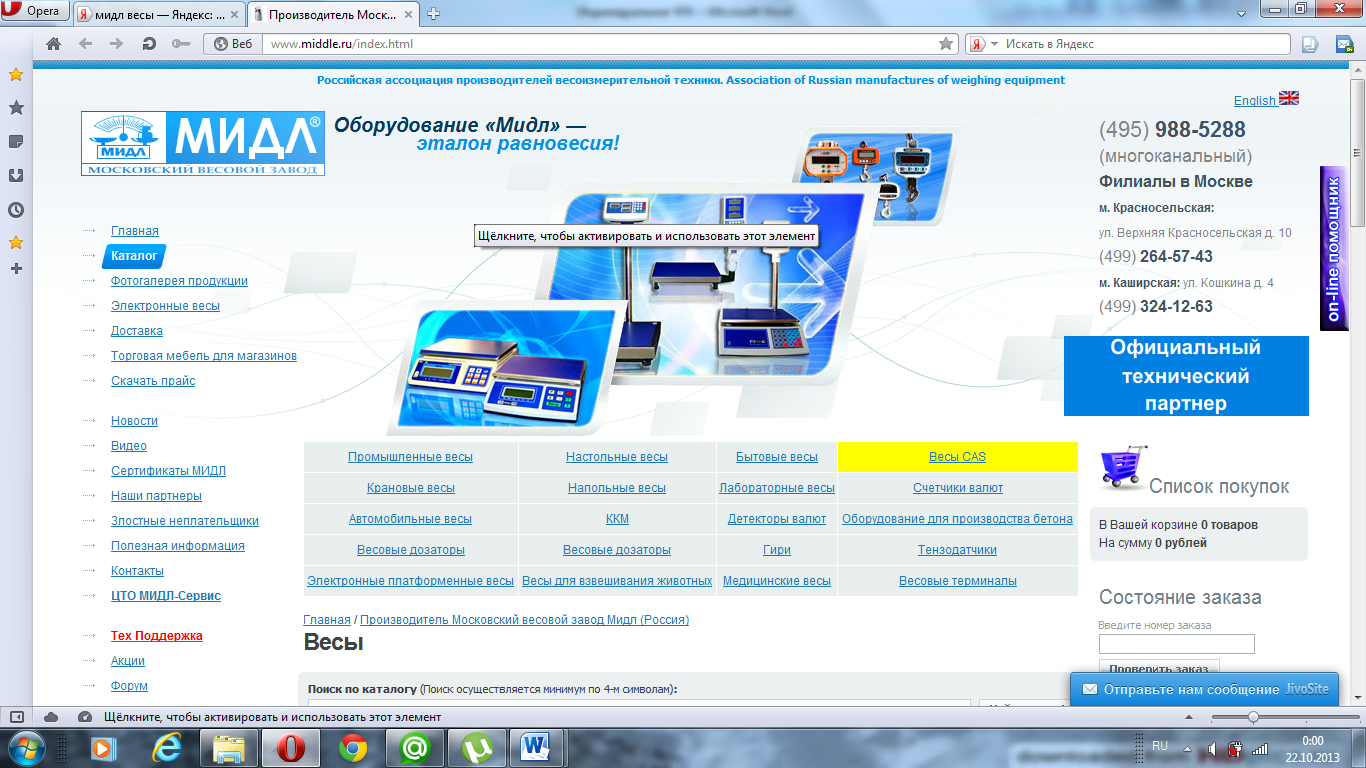Open 'Форум' menu link

[129, 686]
